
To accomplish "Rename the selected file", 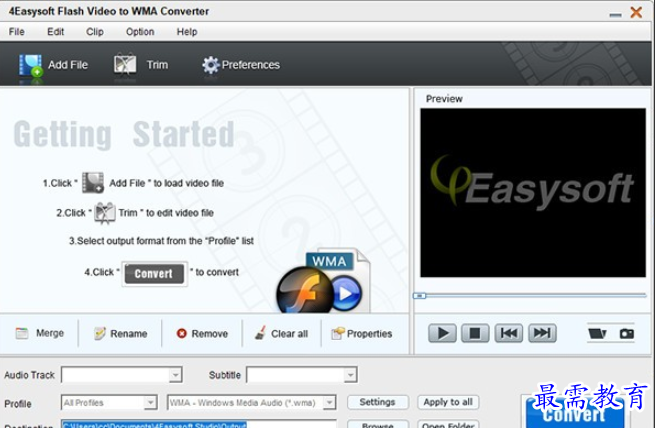I will point(120,333).
